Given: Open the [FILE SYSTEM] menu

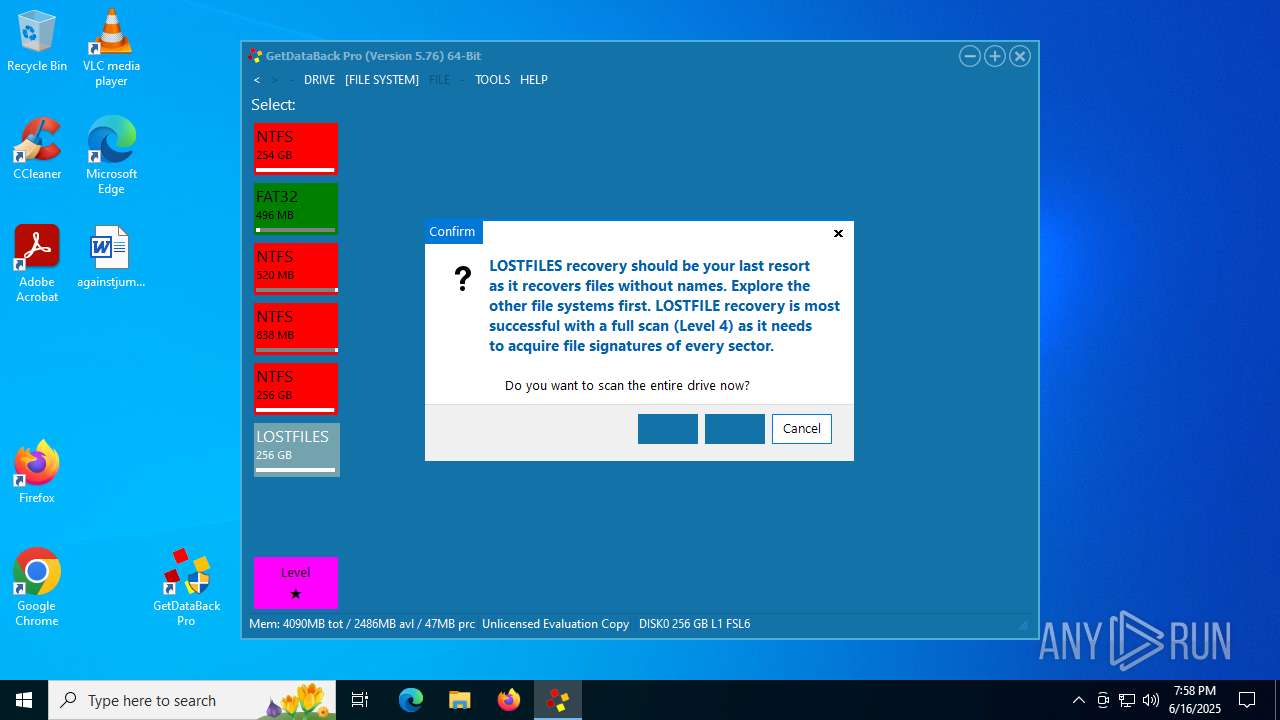Looking at the screenshot, I should pyautogui.click(x=382, y=80).
